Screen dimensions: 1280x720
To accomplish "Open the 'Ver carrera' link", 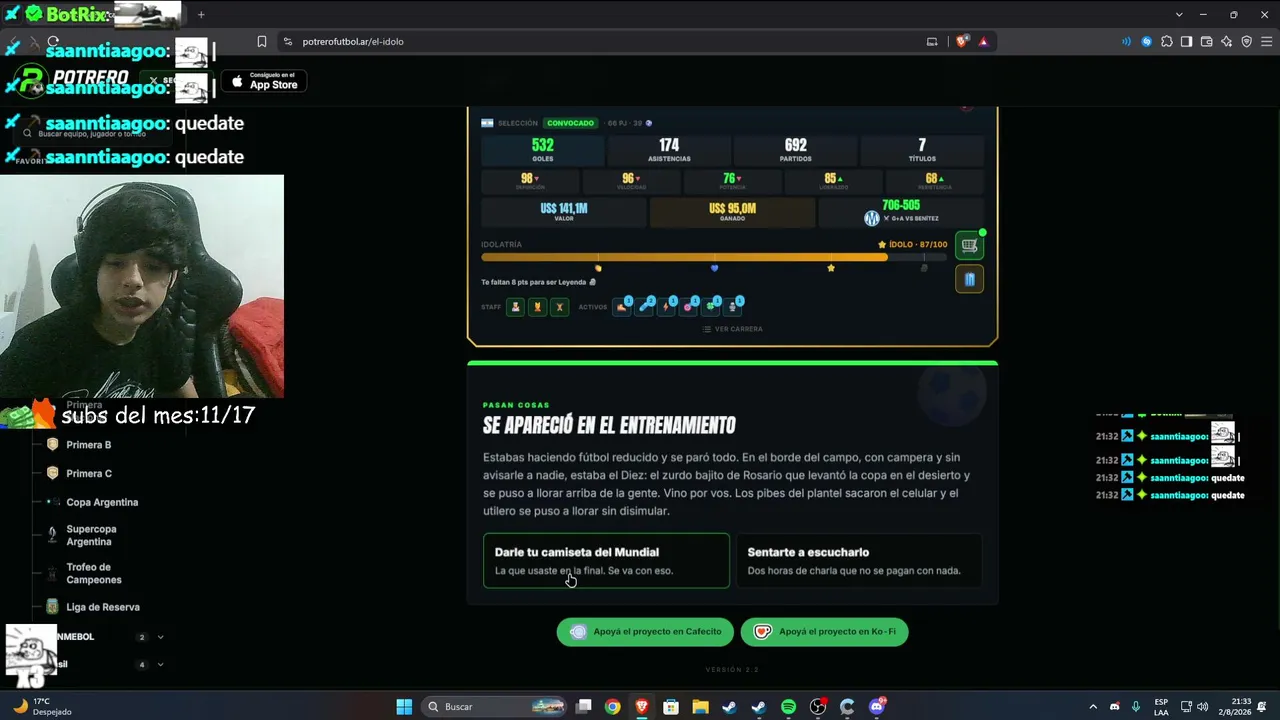I will click(x=732, y=329).
